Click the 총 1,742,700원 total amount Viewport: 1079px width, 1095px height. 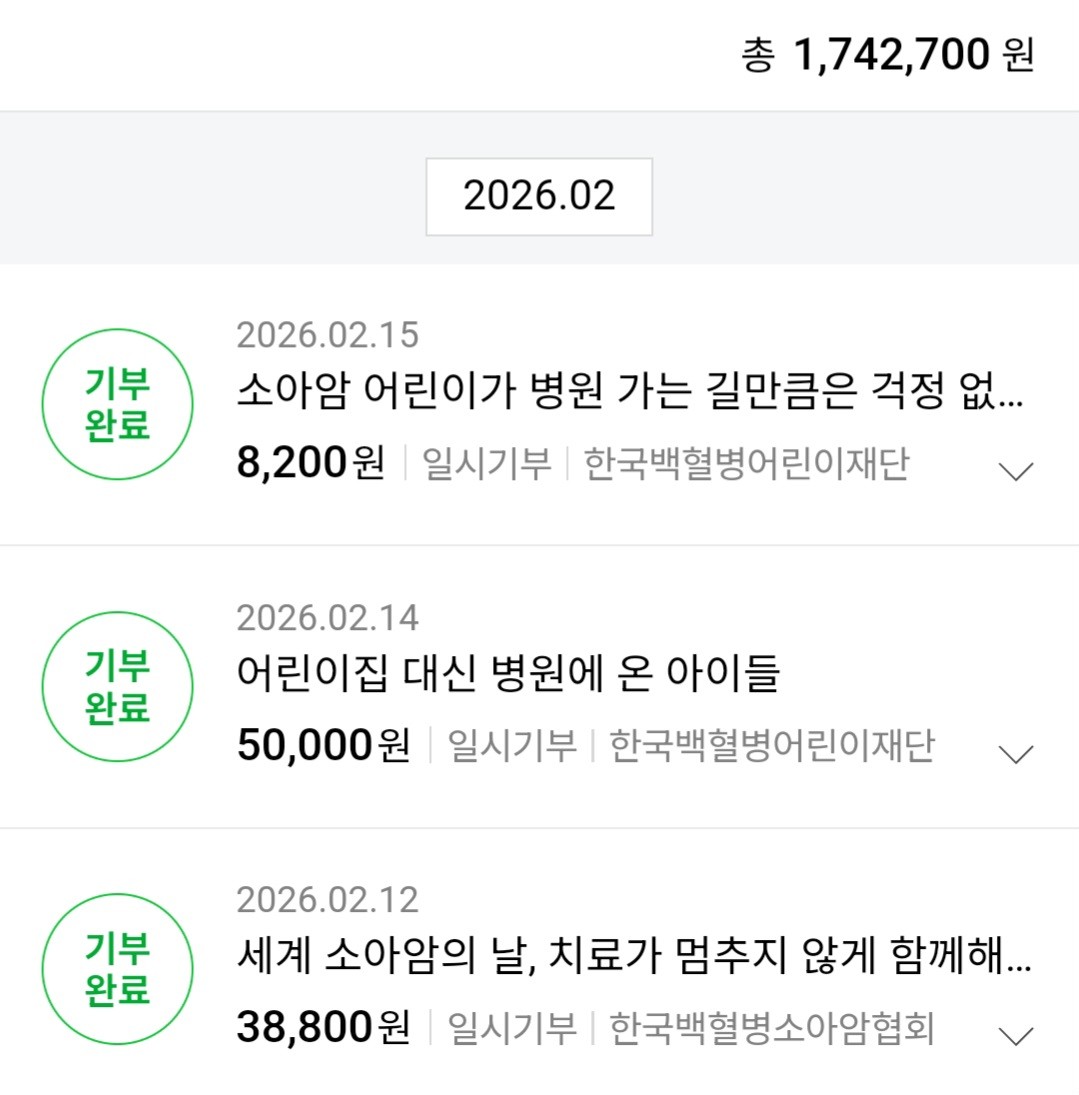tap(888, 55)
